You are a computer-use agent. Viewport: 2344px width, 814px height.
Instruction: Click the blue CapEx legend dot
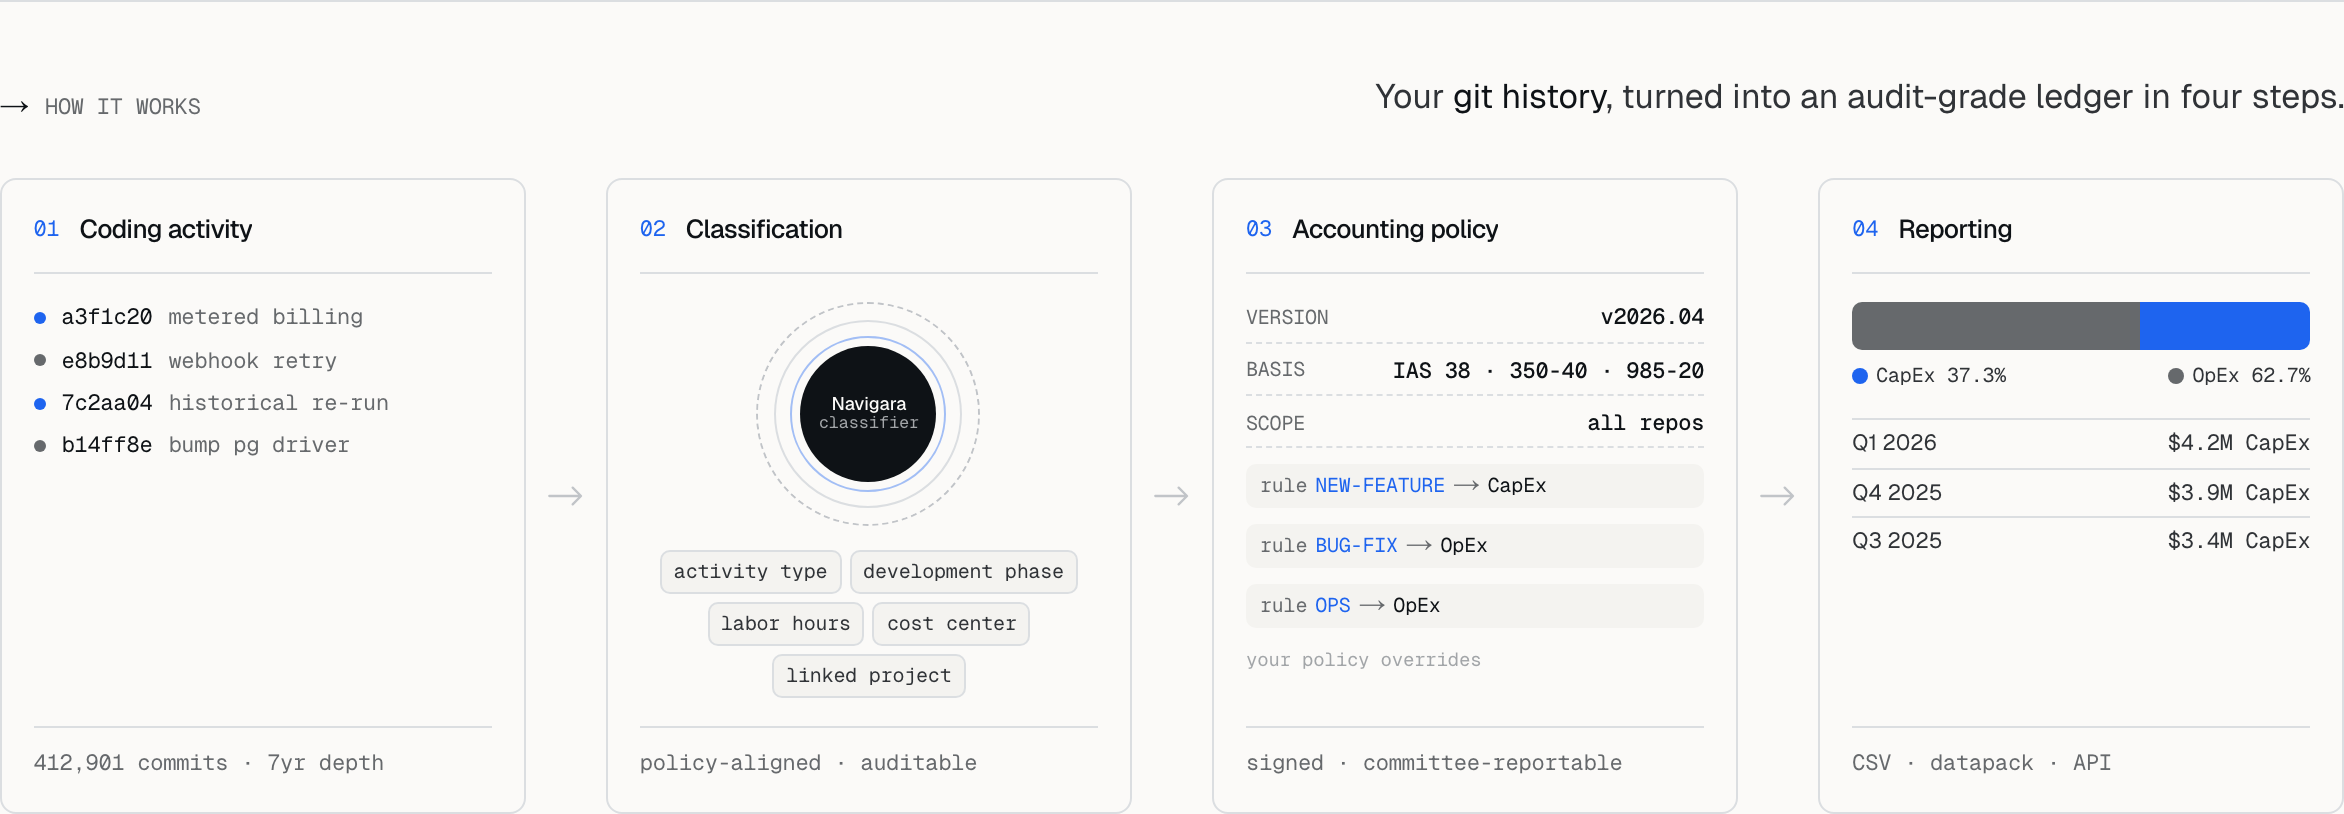pyautogui.click(x=1860, y=376)
